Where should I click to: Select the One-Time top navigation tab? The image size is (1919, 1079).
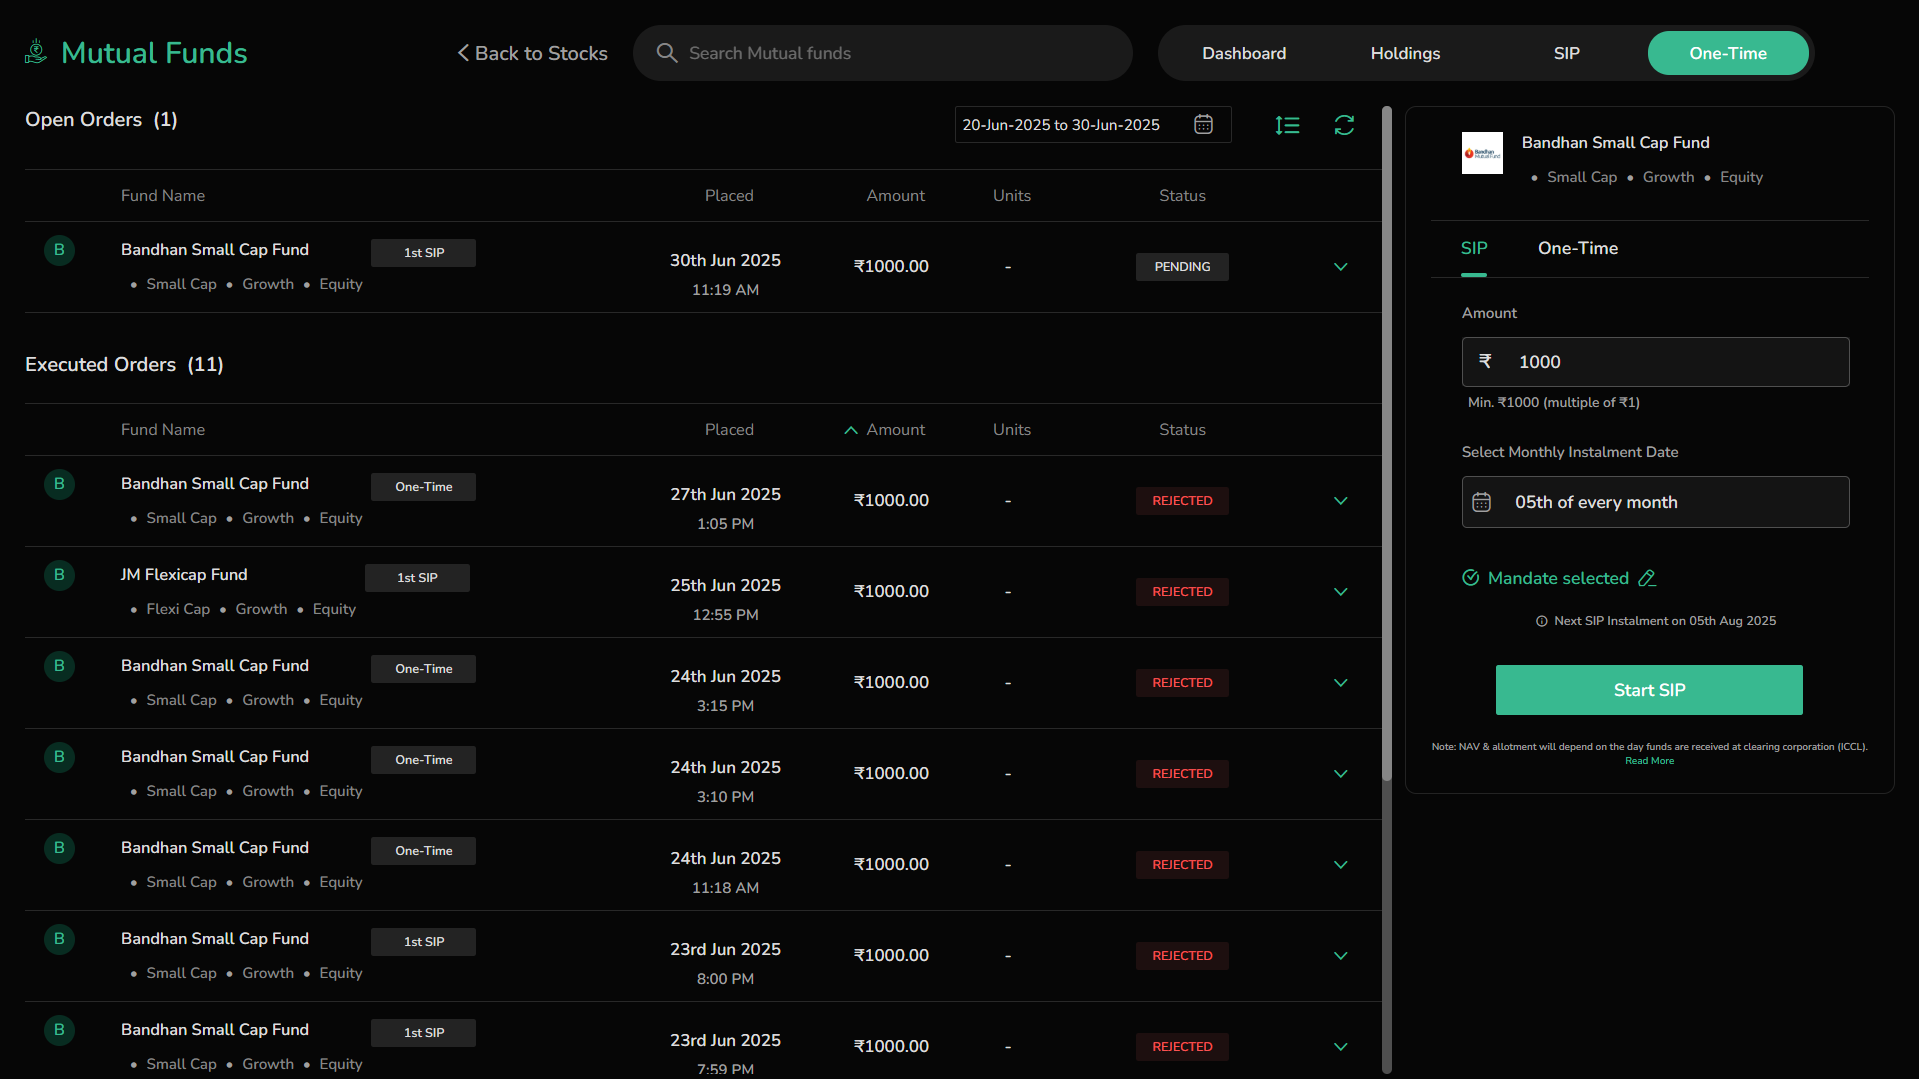(x=1728, y=53)
